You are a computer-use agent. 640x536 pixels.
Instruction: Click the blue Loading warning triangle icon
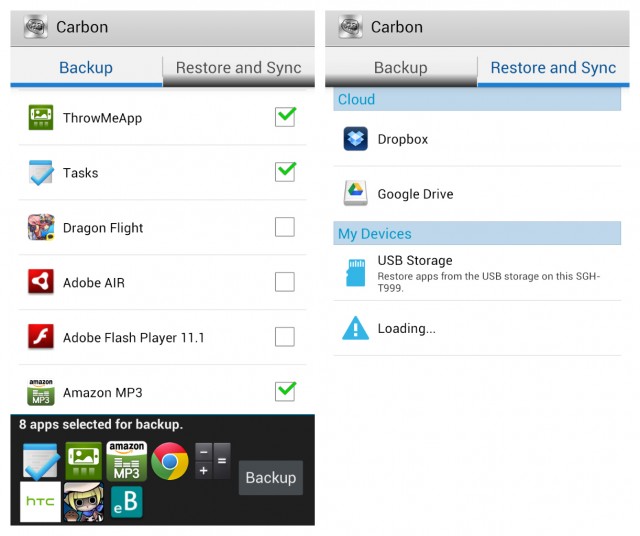point(355,328)
